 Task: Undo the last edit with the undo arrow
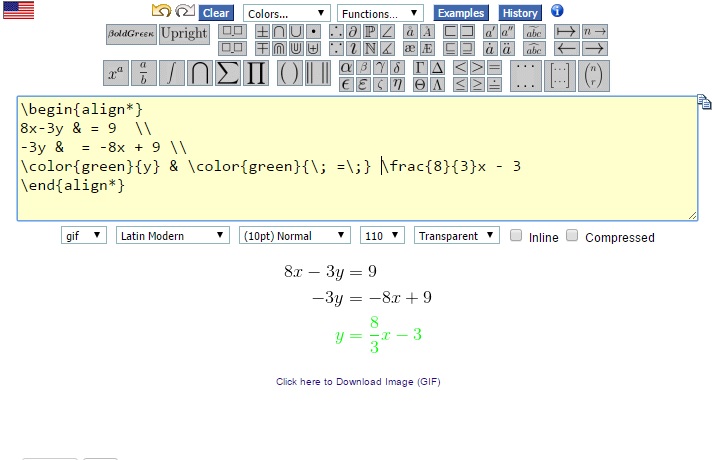161,11
